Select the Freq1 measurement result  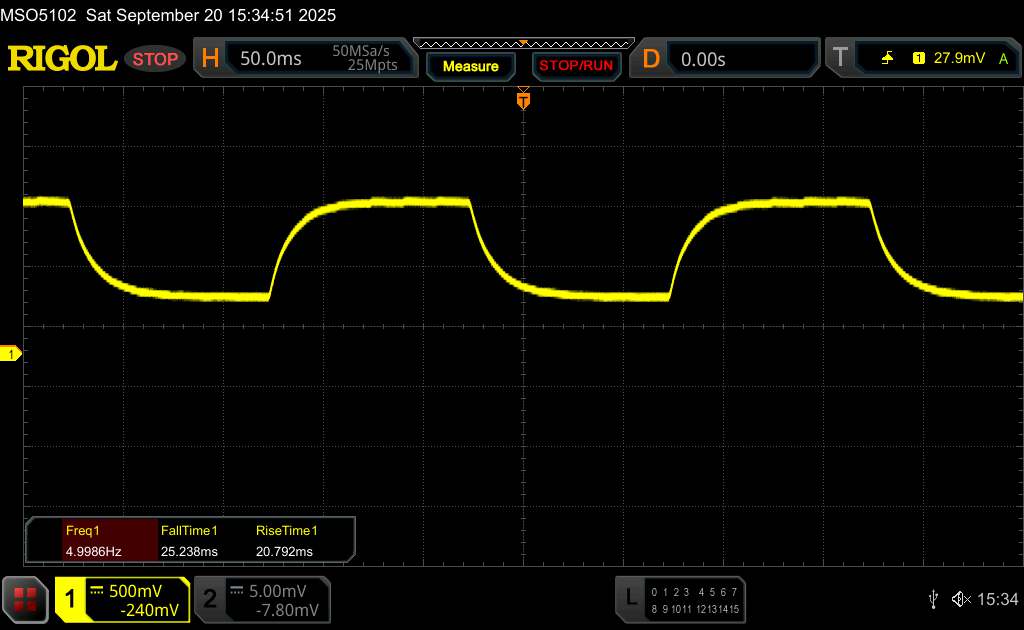point(91,541)
